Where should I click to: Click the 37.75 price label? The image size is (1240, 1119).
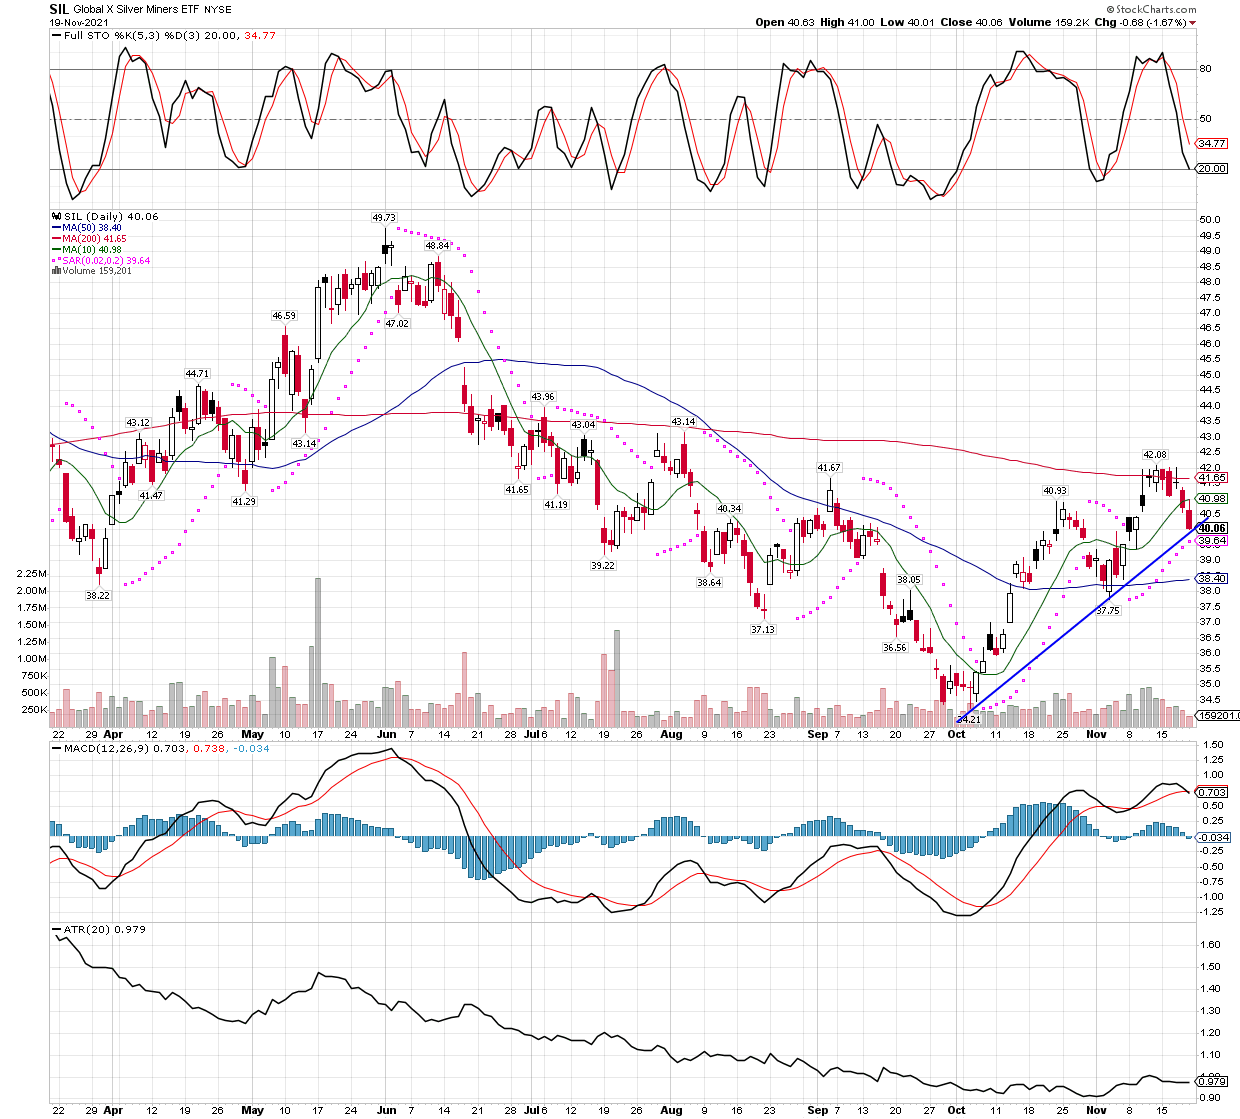(x=1108, y=611)
